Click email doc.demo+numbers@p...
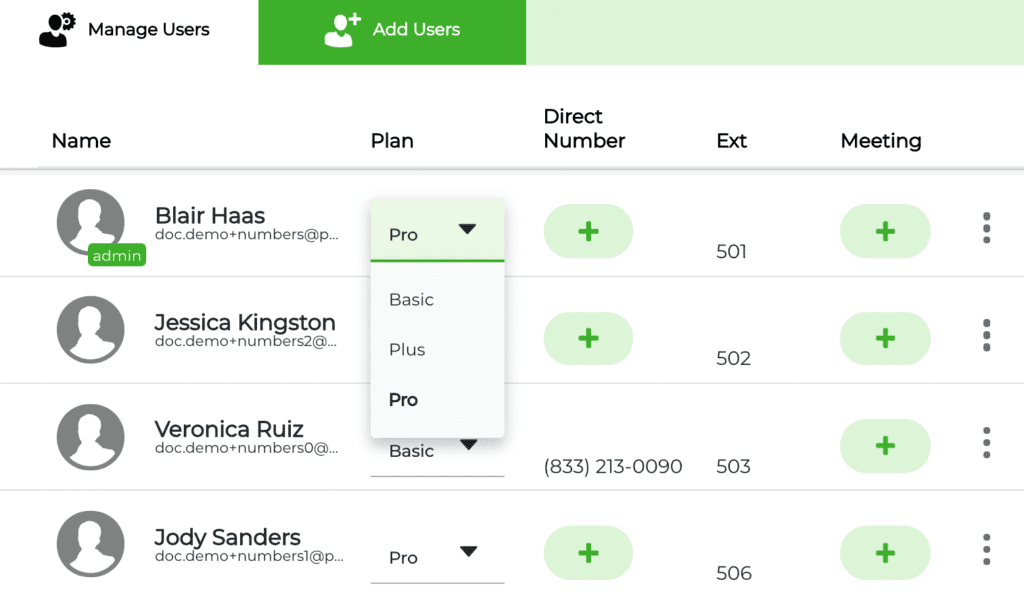 [x=247, y=235]
